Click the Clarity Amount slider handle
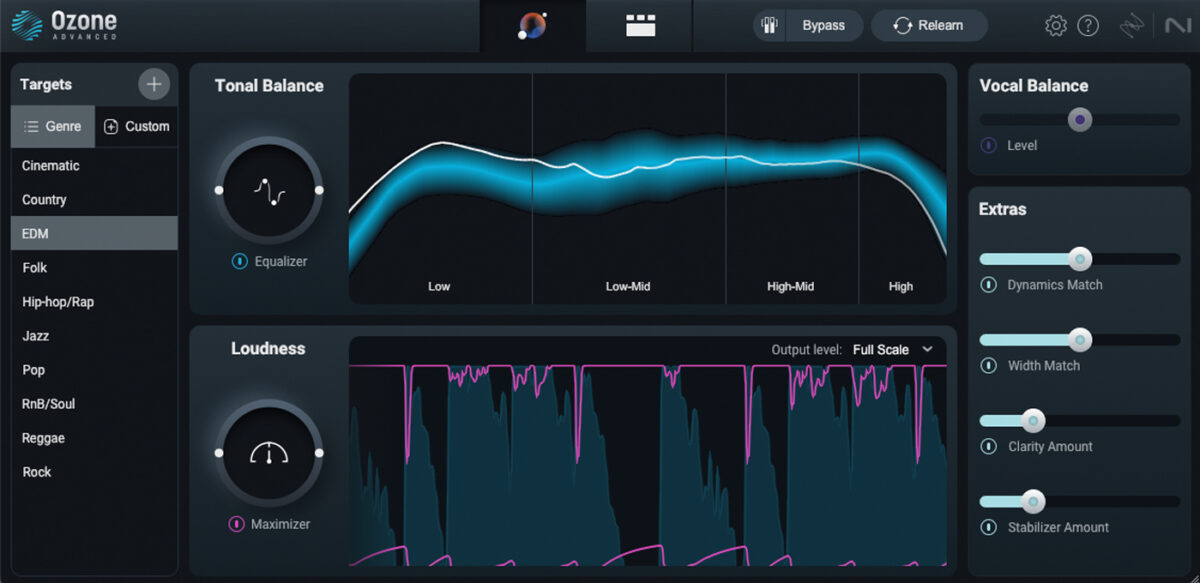The width and height of the screenshot is (1200, 583). [x=1033, y=421]
